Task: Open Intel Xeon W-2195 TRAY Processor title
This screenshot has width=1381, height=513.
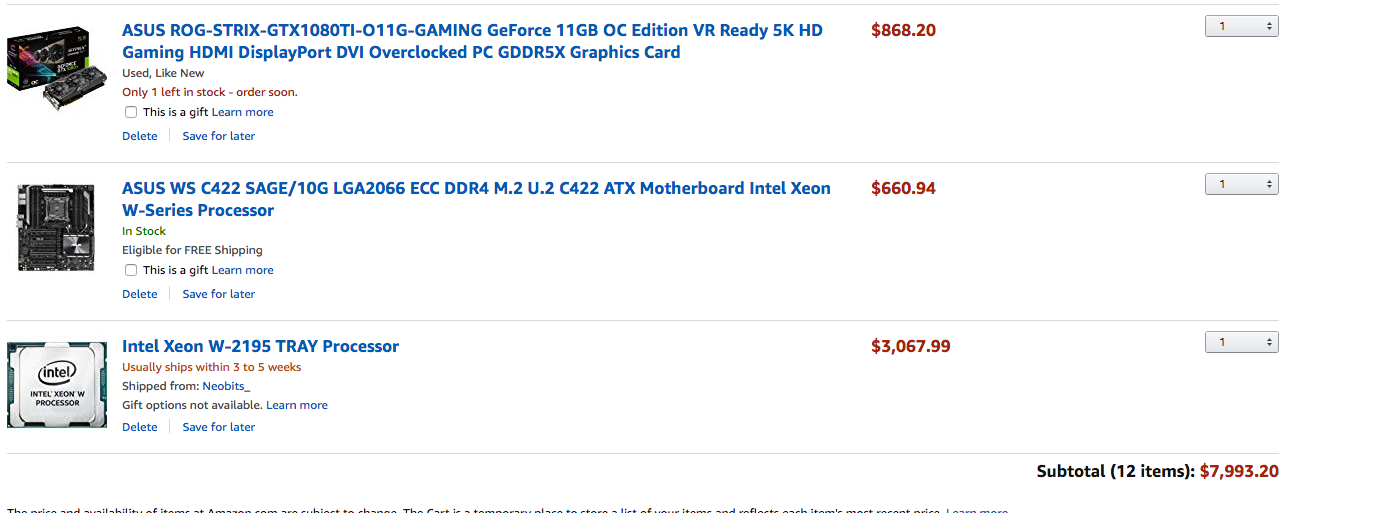Action: (x=260, y=346)
